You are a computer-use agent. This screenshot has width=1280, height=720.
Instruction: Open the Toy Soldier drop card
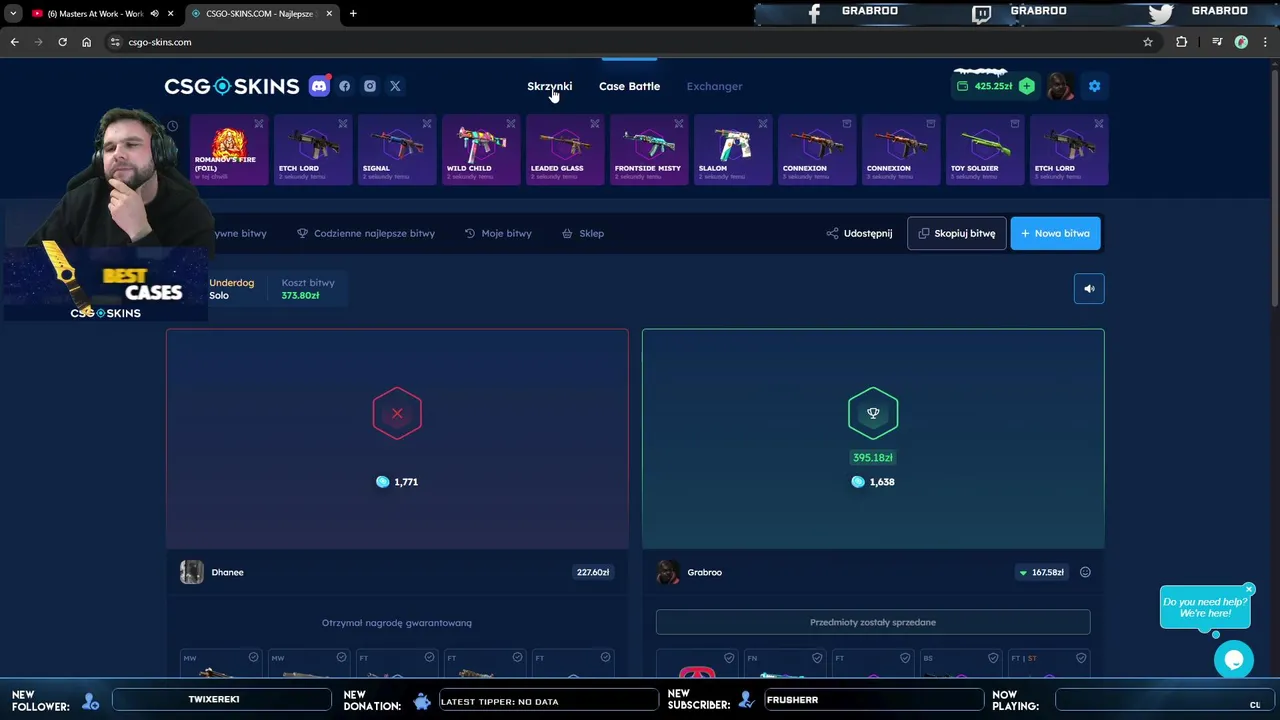point(985,150)
